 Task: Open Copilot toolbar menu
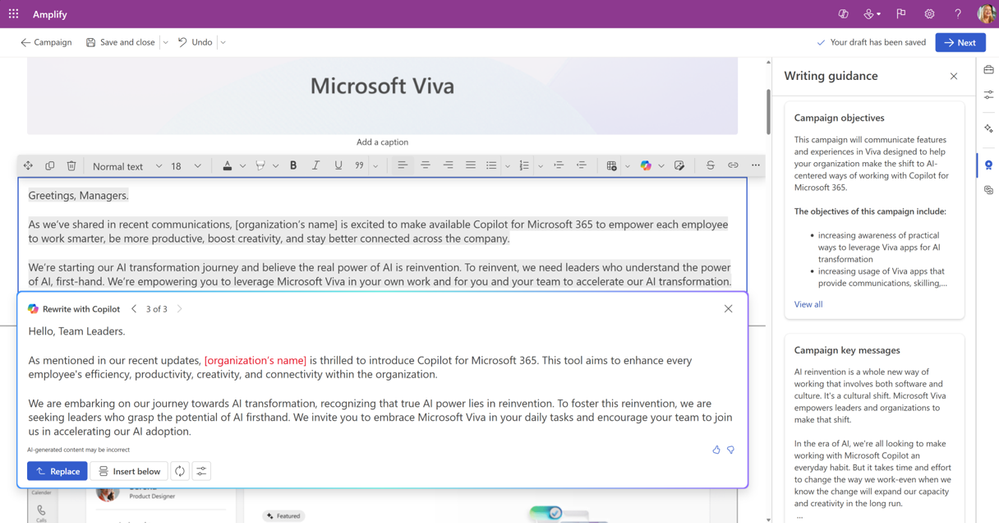pos(645,166)
